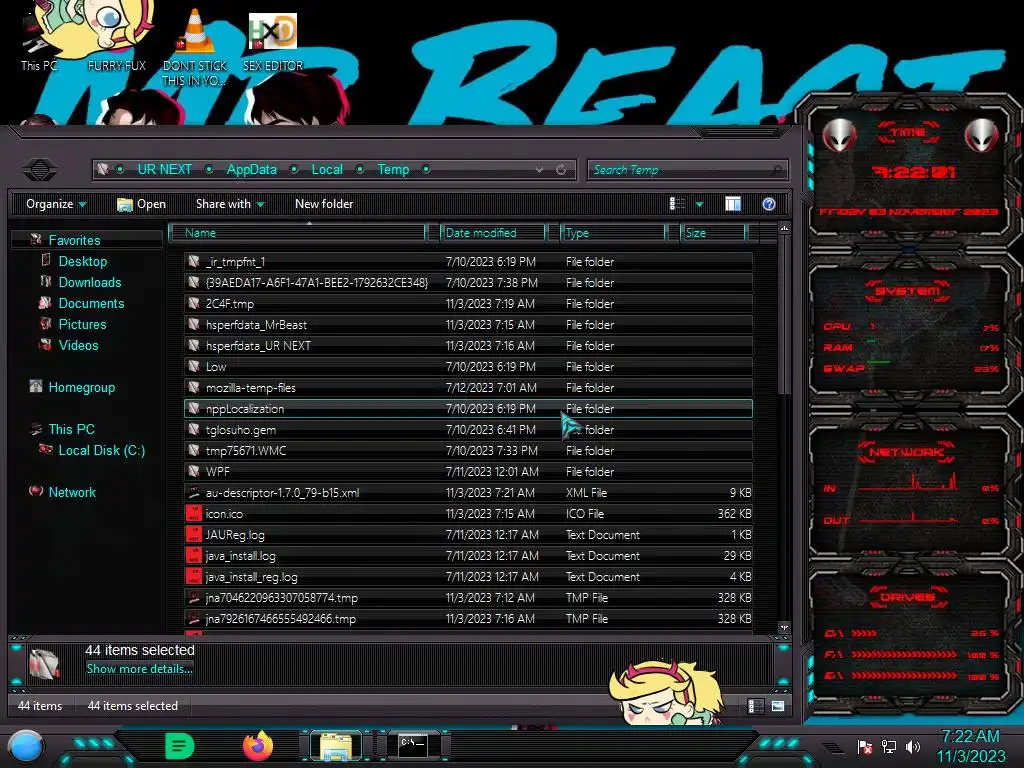Sort by the Type column header
Screen dimensions: 1024x768
613,232
